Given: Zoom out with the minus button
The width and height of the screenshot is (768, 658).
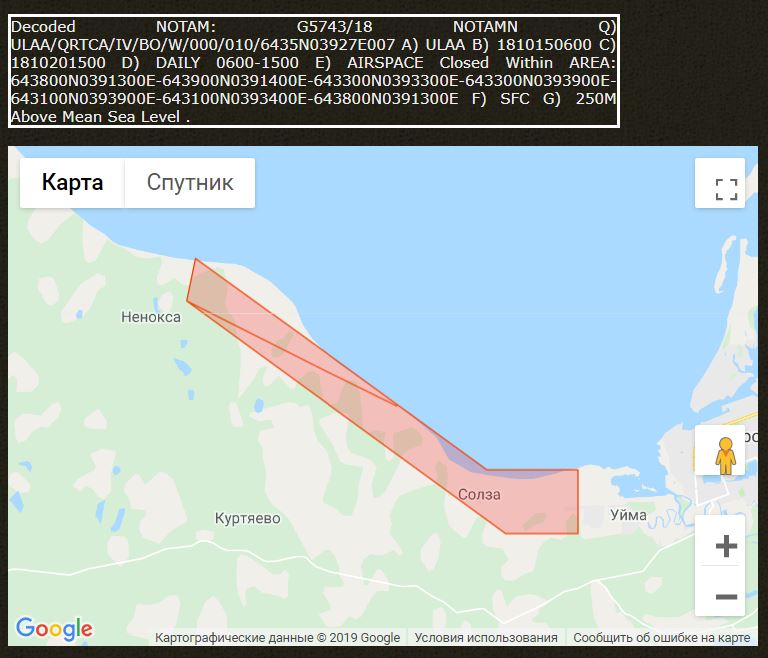Looking at the screenshot, I should [x=726, y=597].
